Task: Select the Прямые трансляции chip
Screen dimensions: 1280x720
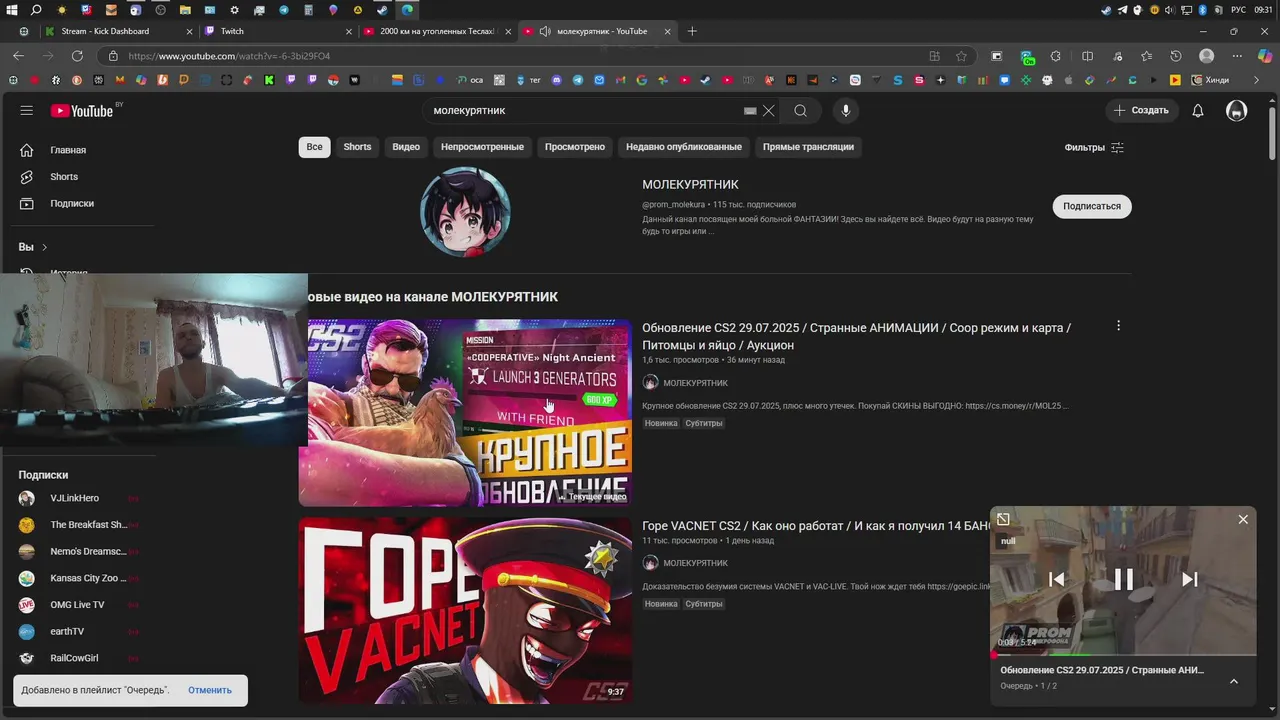Action: [808, 147]
